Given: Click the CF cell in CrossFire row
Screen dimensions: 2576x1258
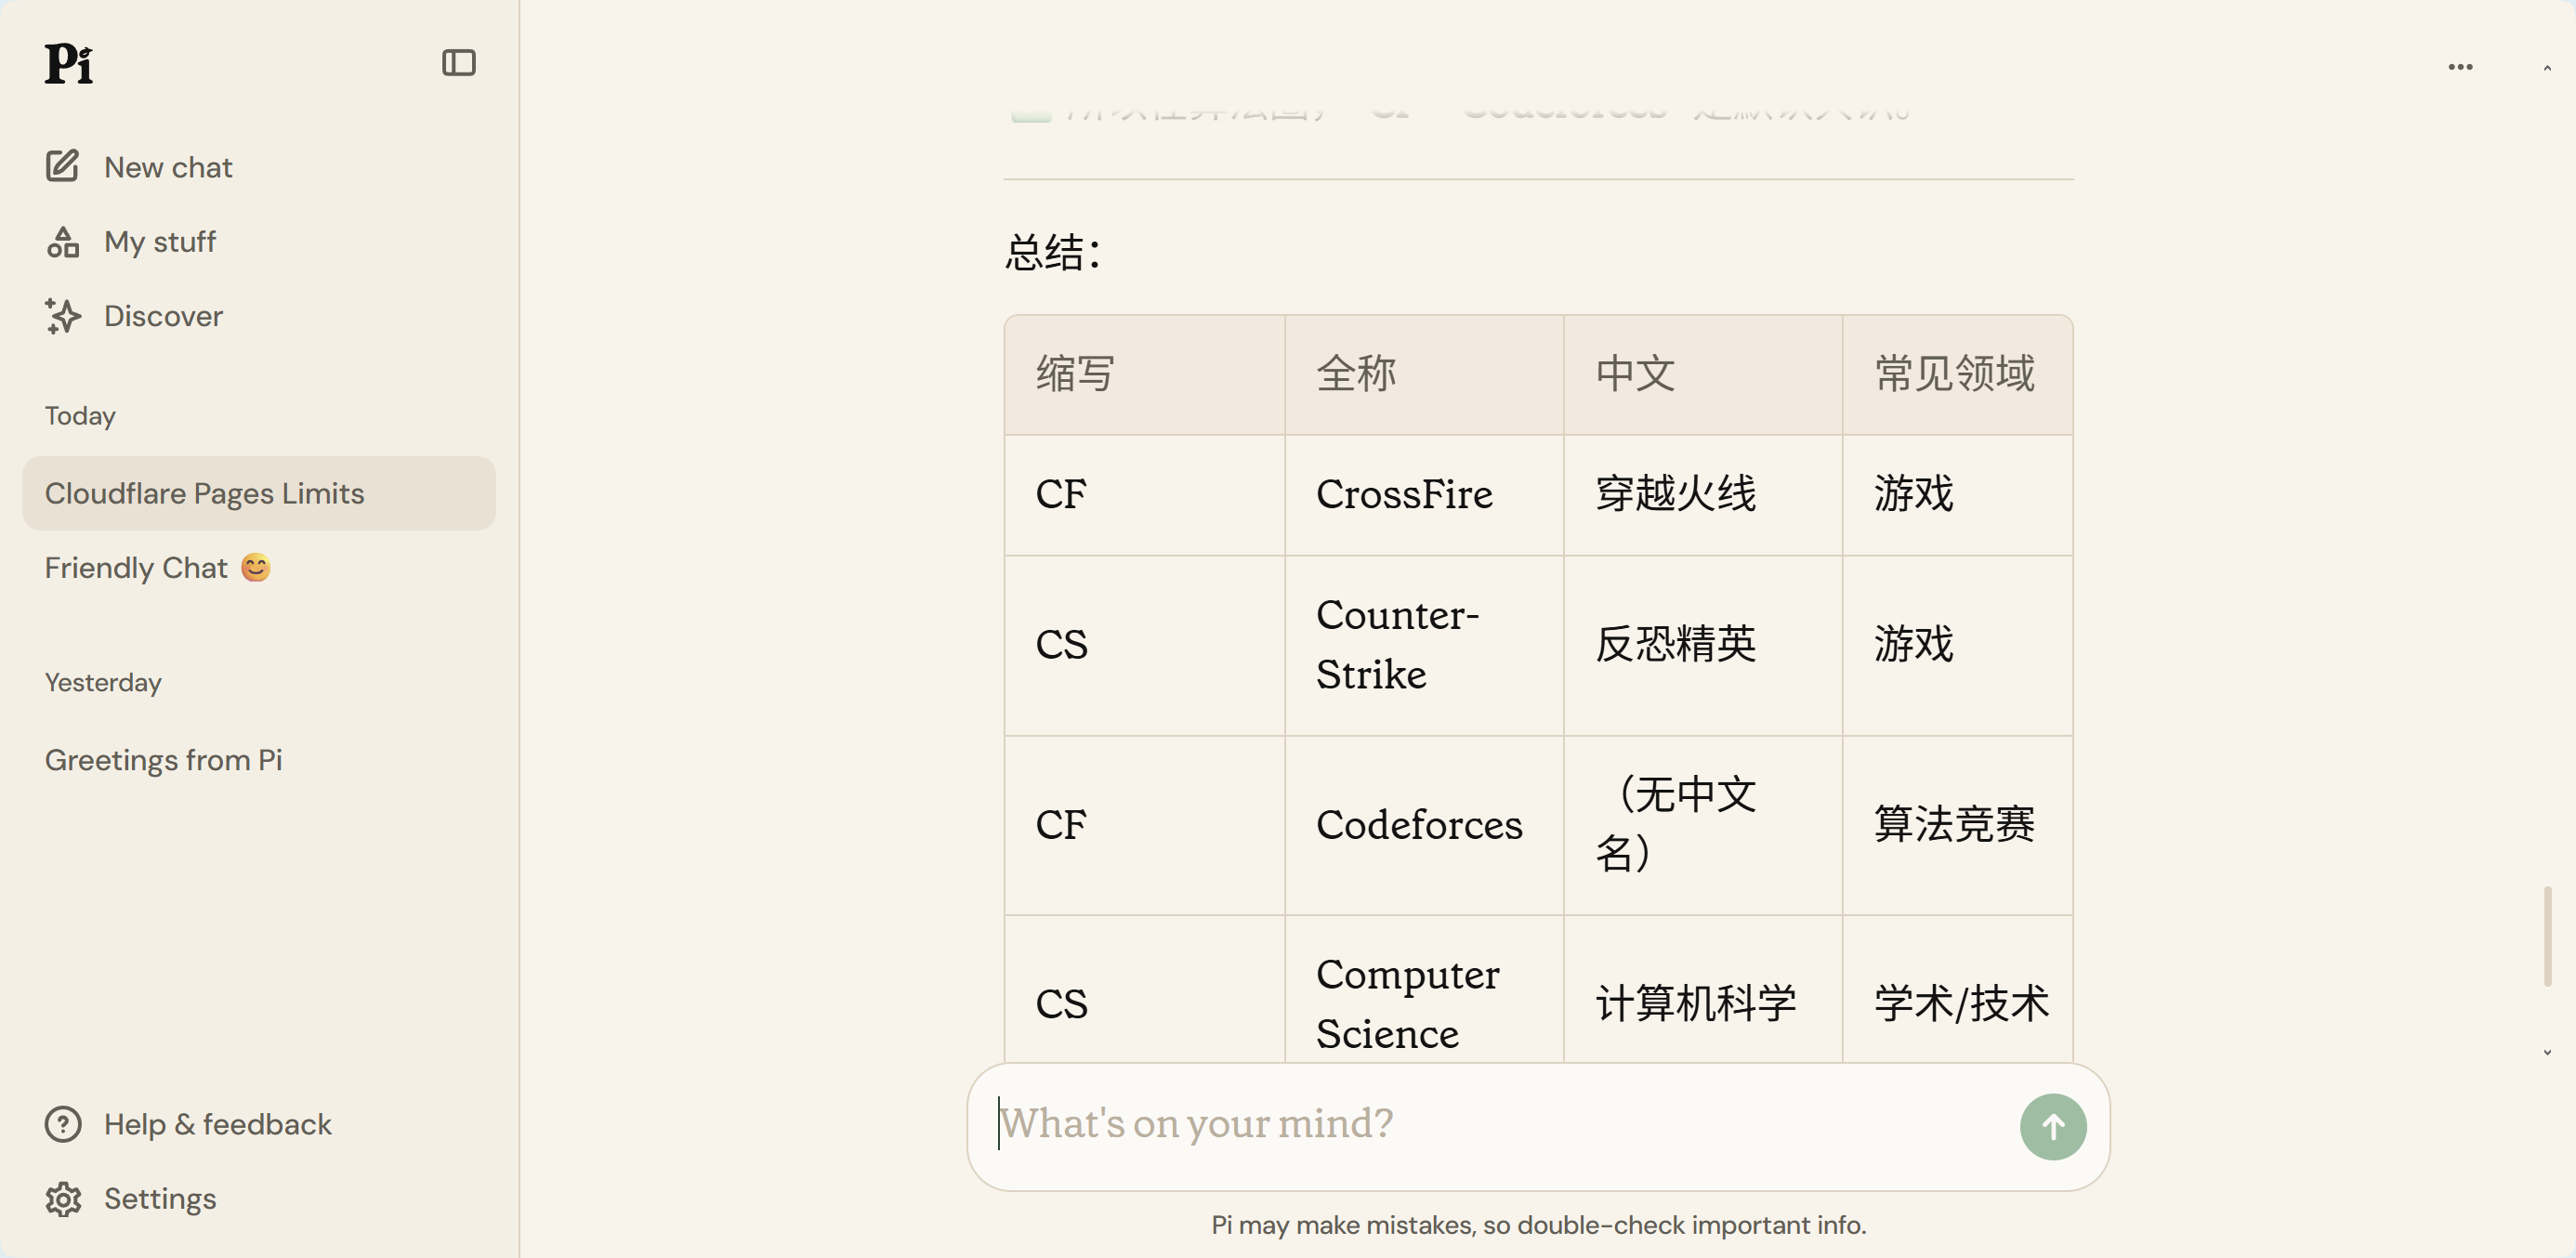Looking at the screenshot, I should (x=1144, y=495).
